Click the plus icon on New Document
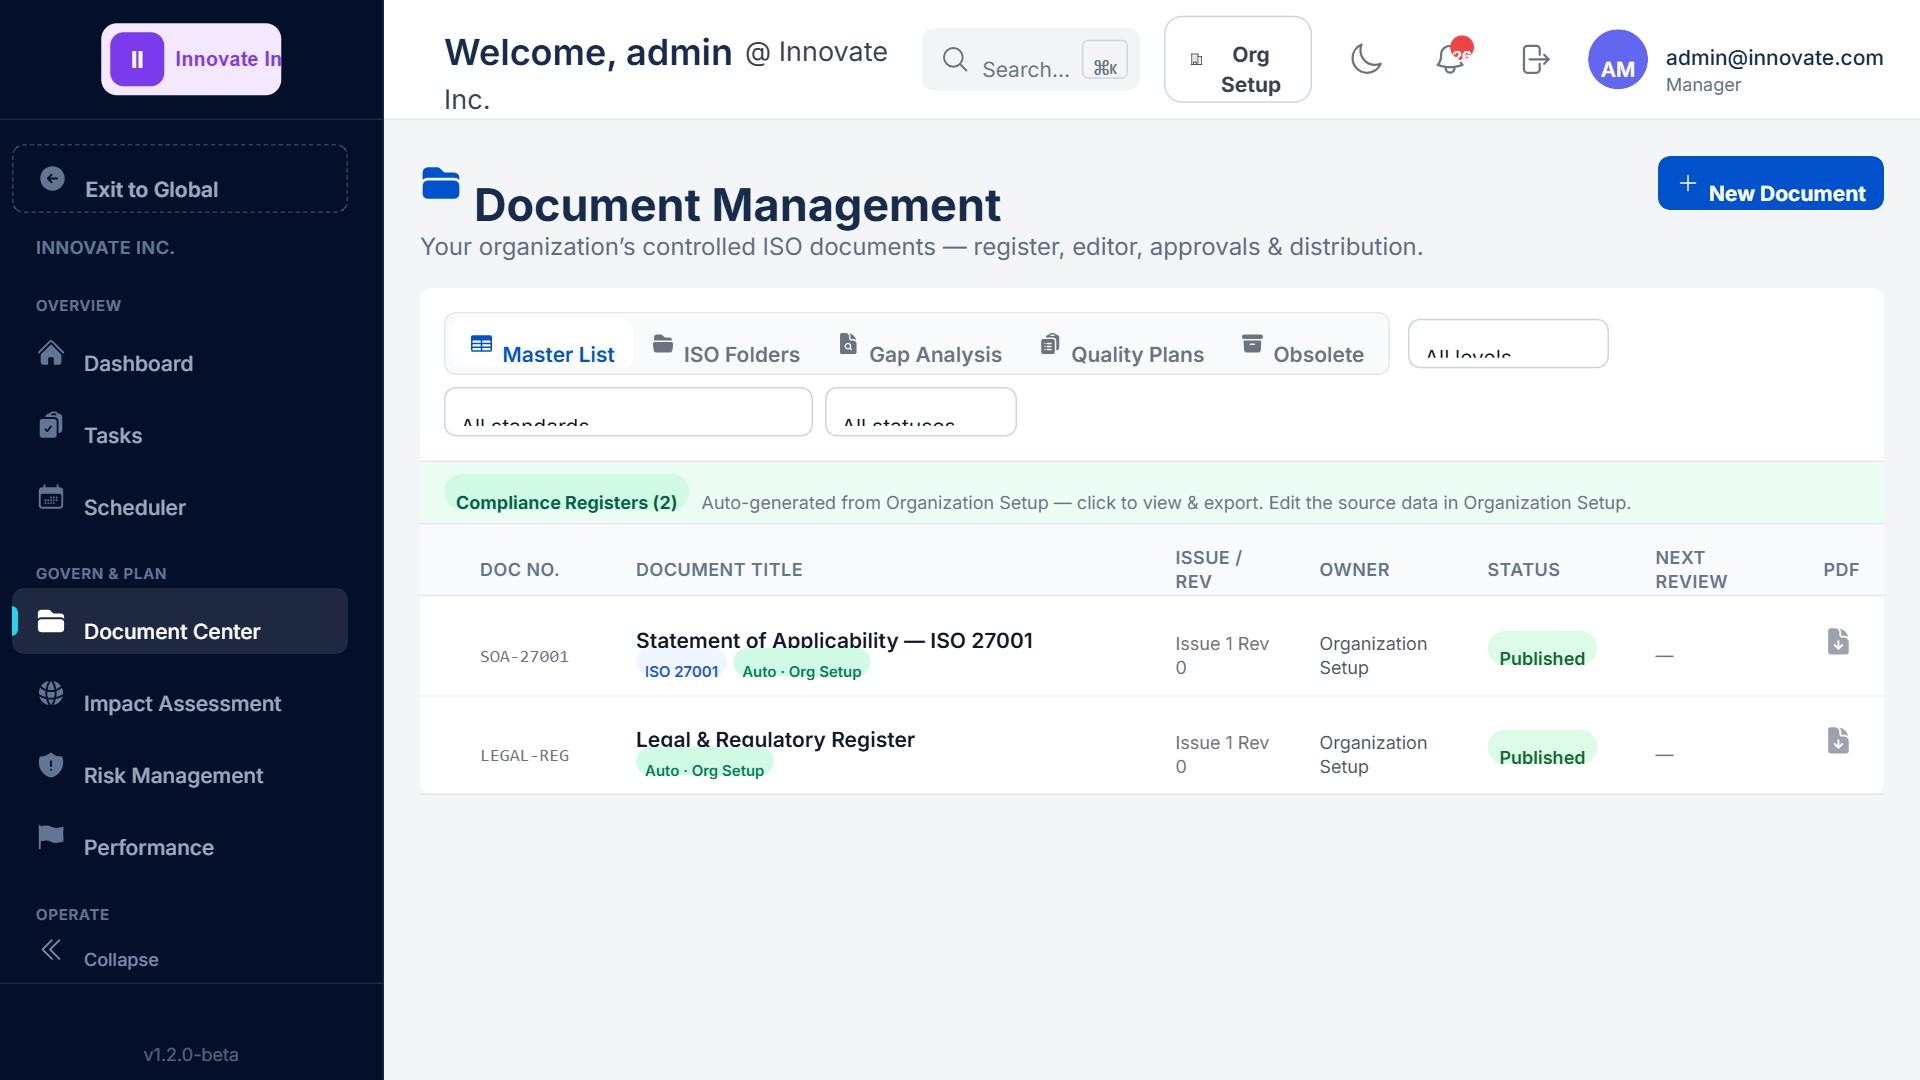1920x1080 pixels. tap(1688, 183)
